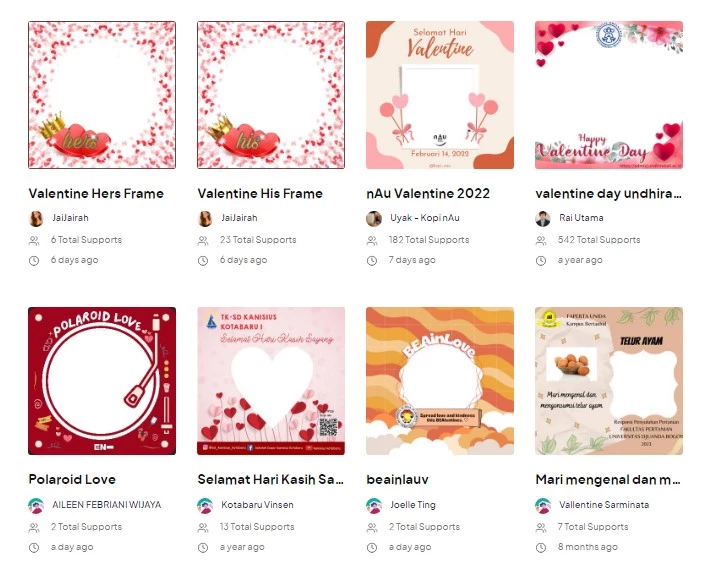Viewport: 714px width, 570px height.
Task: Open the Happy Valentine Day undhira frame image
Action: [x=609, y=95]
